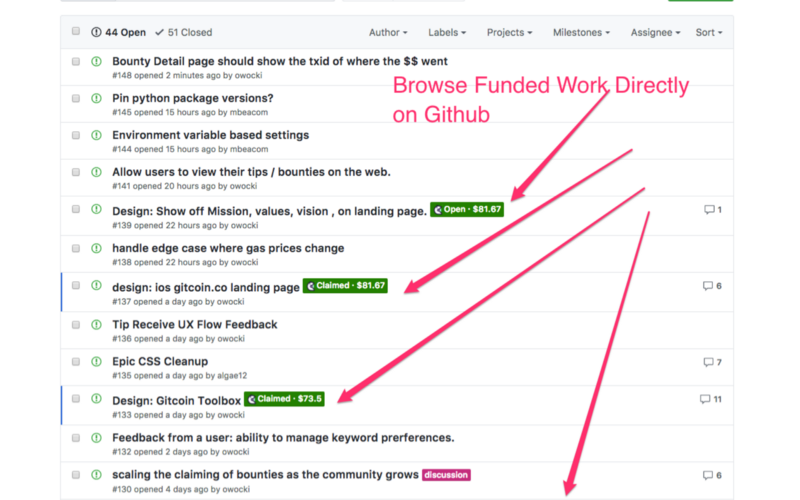Click open status icon for issue #141

[96, 172]
